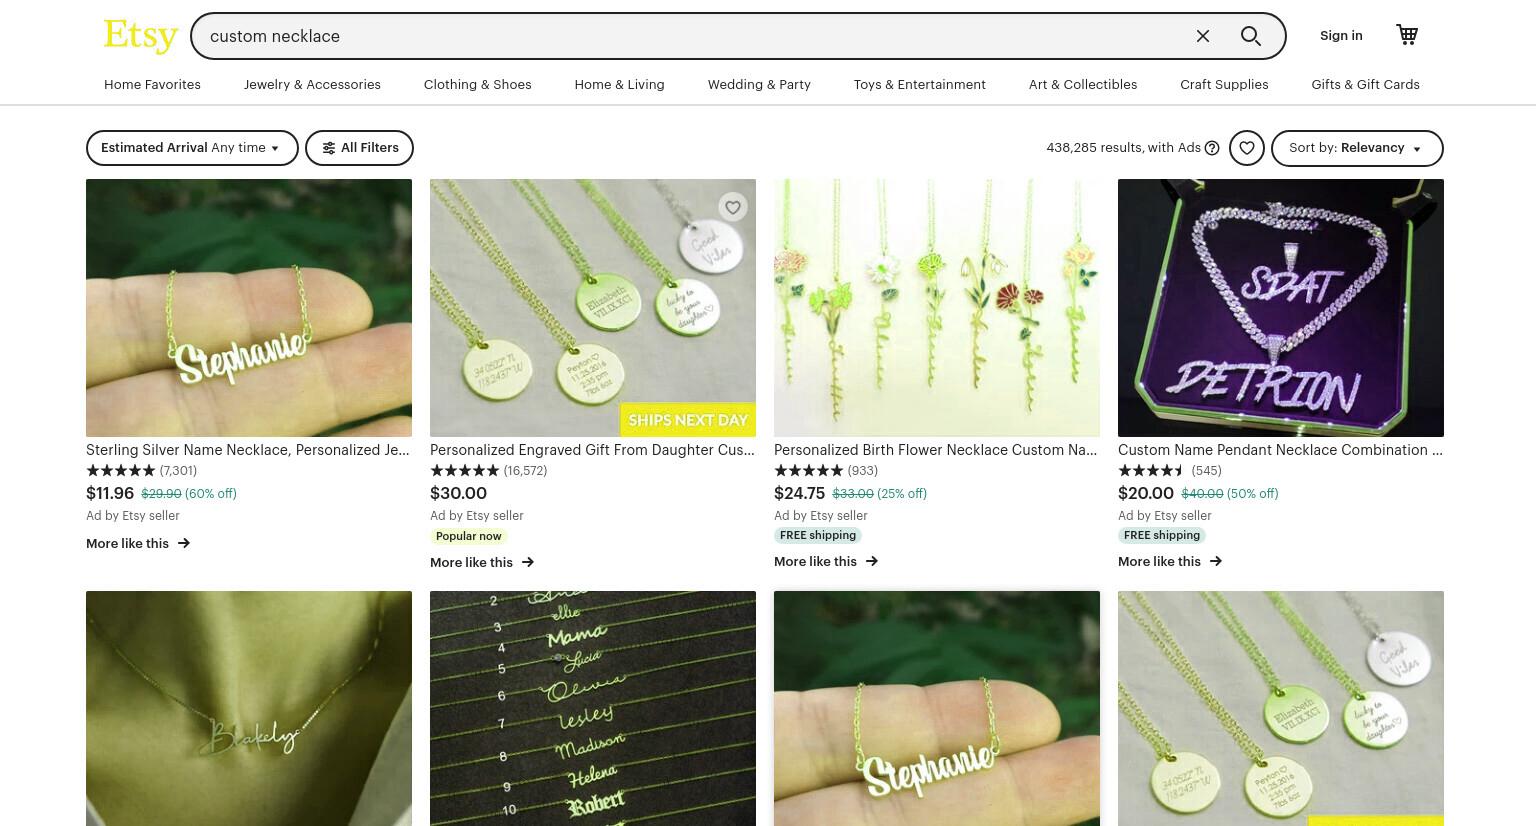Open Wedding & Party category menu
This screenshot has width=1536, height=826.
click(x=759, y=85)
